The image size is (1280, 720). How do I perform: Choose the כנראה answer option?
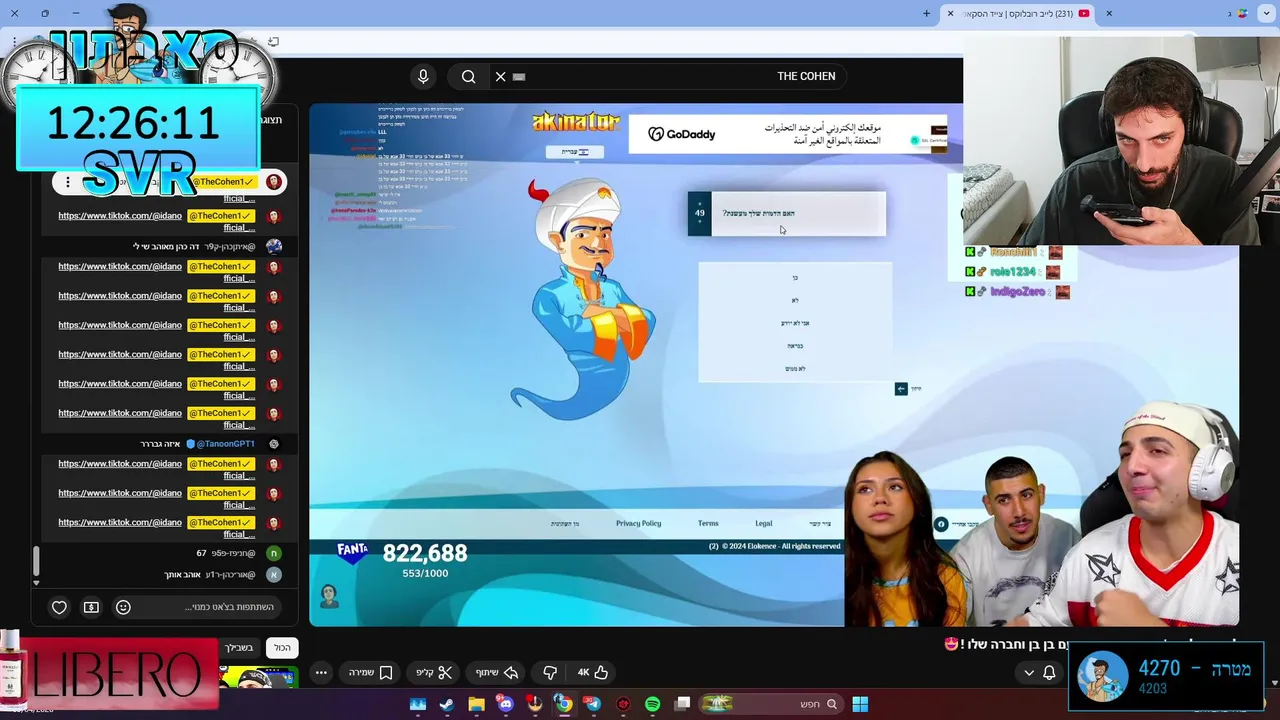795,346
